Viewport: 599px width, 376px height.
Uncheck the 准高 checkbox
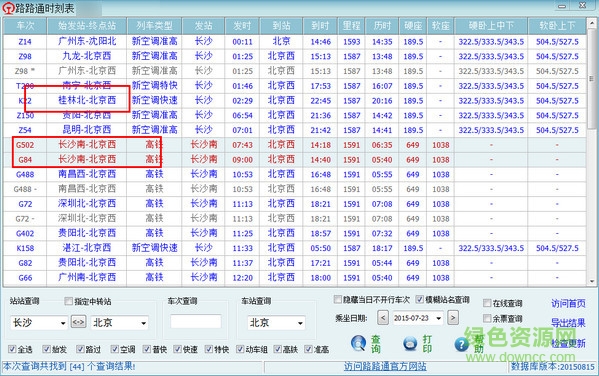click(308, 349)
